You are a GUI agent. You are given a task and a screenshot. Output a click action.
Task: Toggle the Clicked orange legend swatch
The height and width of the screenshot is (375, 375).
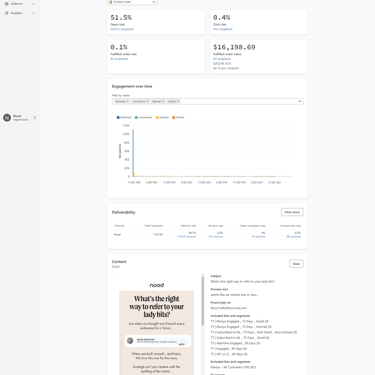[173, 117]
